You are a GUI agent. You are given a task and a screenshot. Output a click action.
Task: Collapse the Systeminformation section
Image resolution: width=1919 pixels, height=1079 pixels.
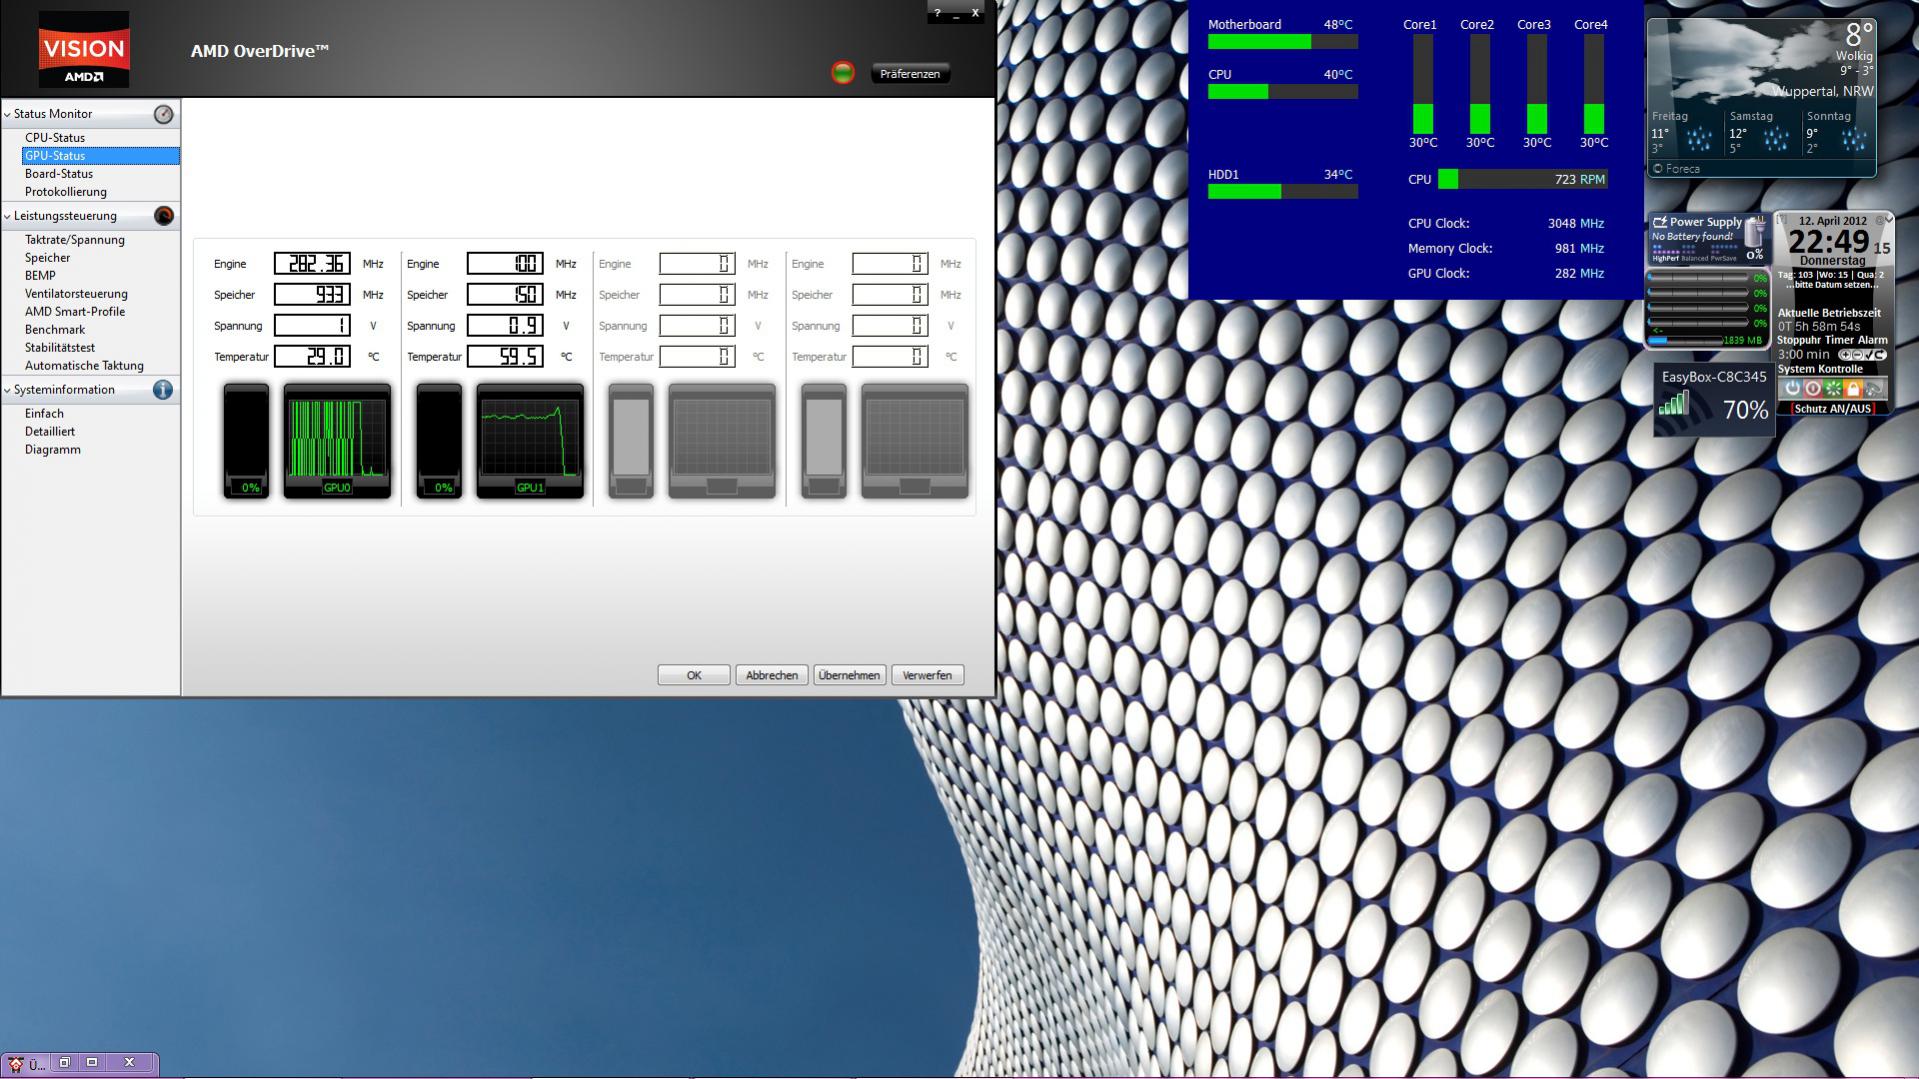coord(8,390)
